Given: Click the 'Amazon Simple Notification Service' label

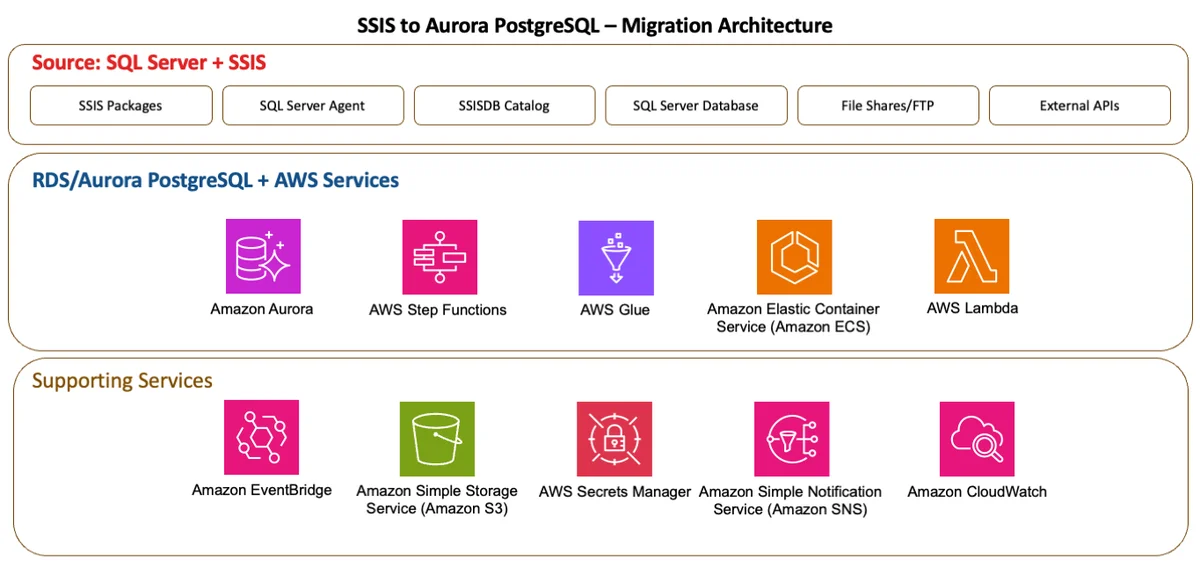Looking at the screenshot, I should point(791,500).
